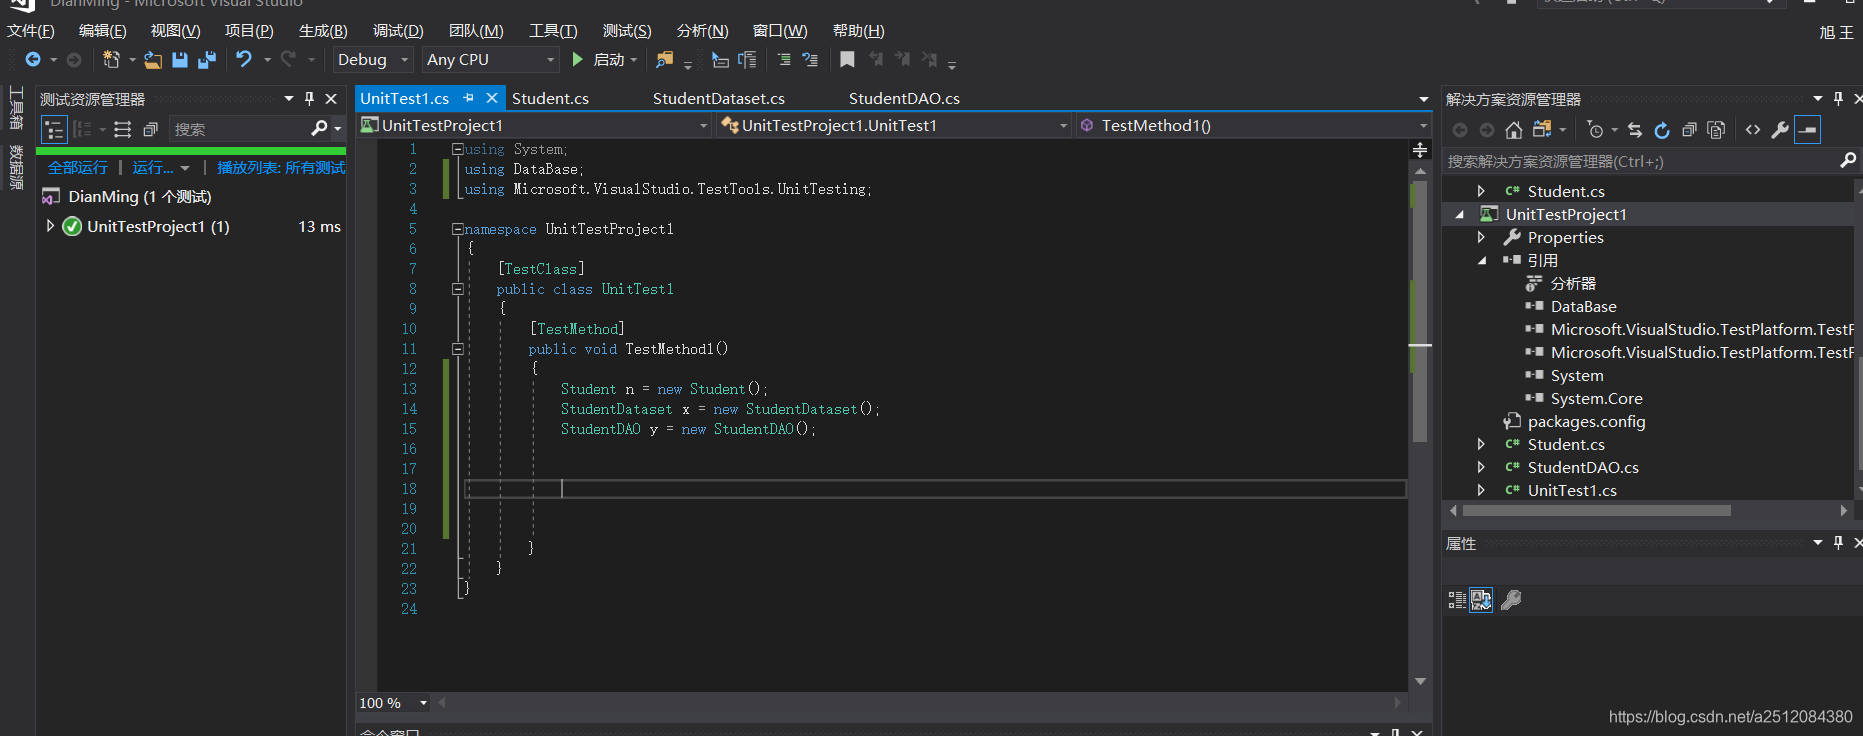Click Sync with Active Document icon

(x=1635, y=130)
